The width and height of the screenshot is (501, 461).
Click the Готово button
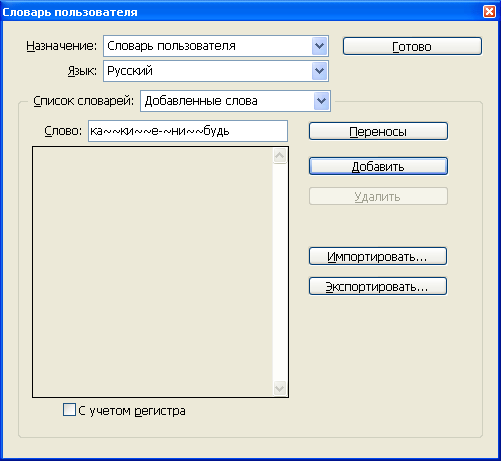pyautogui.click(x=412, y=46)
